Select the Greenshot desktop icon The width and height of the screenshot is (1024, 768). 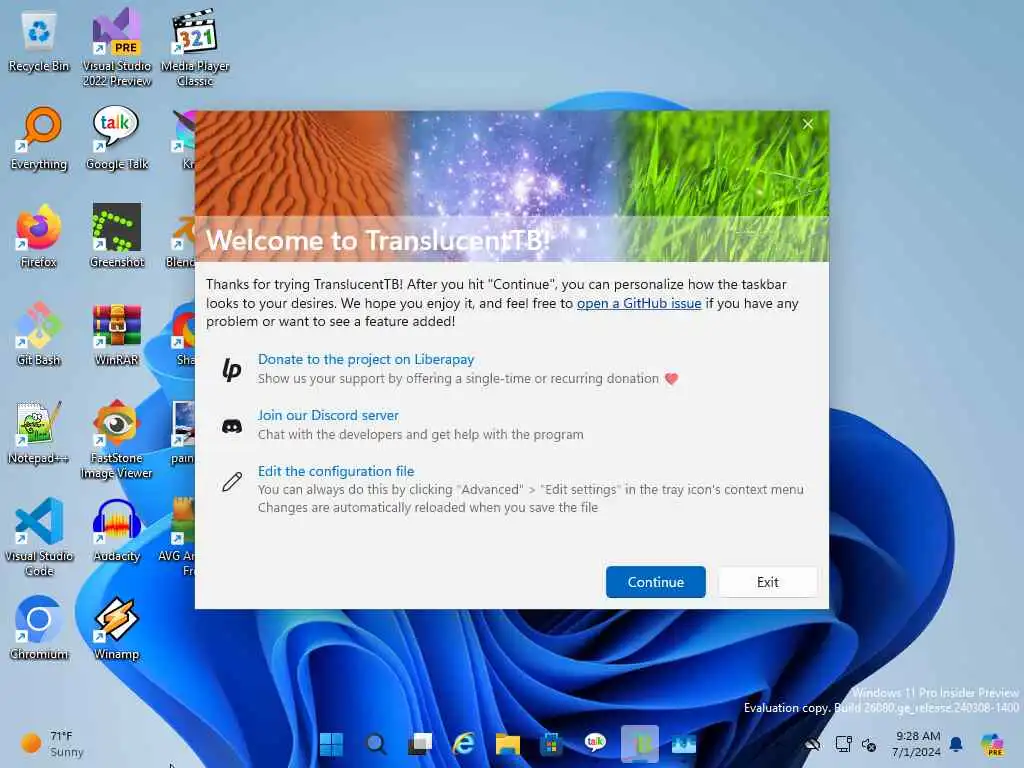tap(117, 236)
